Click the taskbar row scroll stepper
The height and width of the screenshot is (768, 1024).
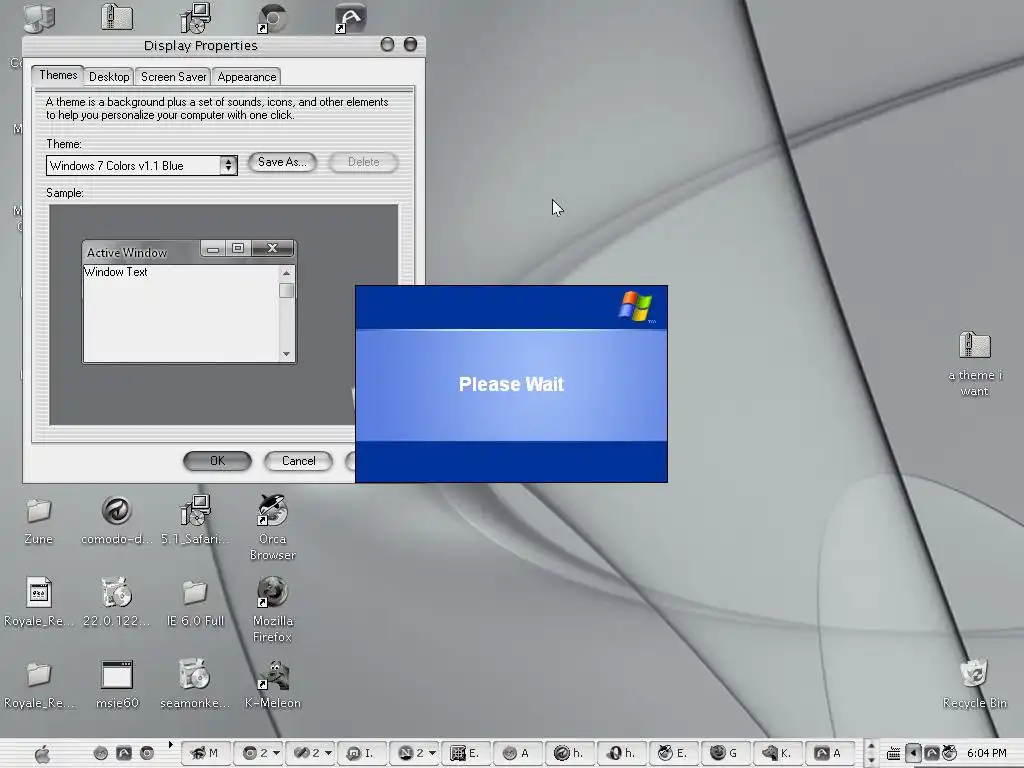871,754
